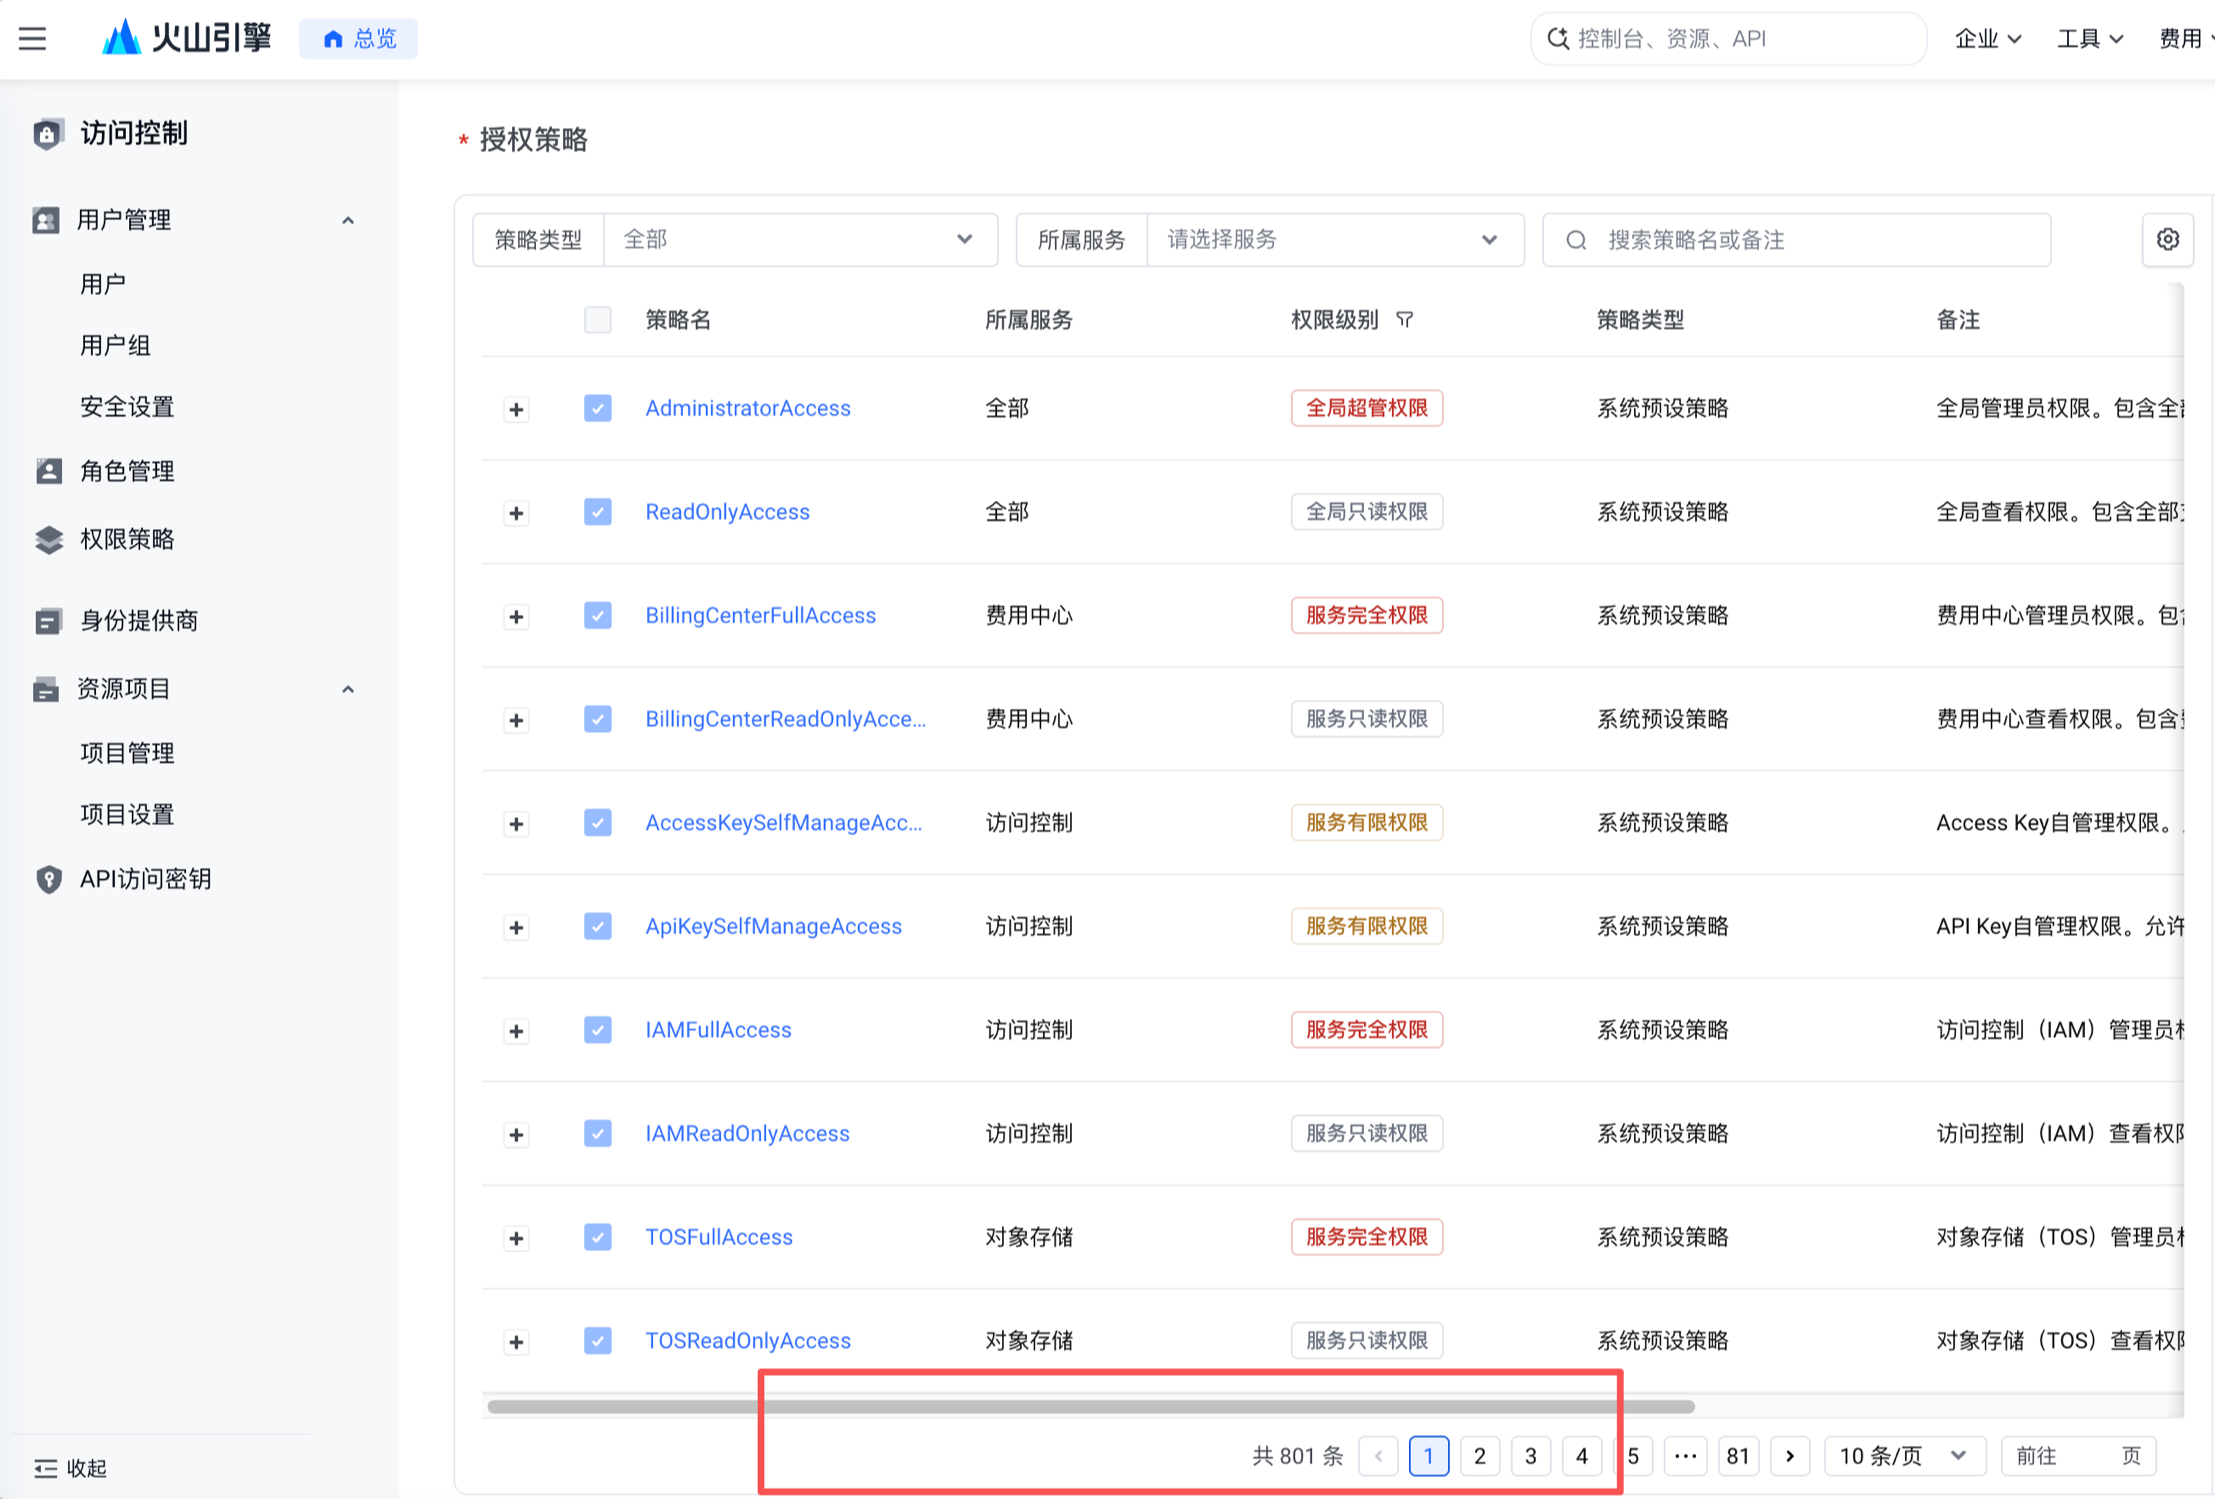The width and height of the screenshot is (2215, 1499).
Task: Open the TOSFullAccess policy link
Action: coord(719,1237)
